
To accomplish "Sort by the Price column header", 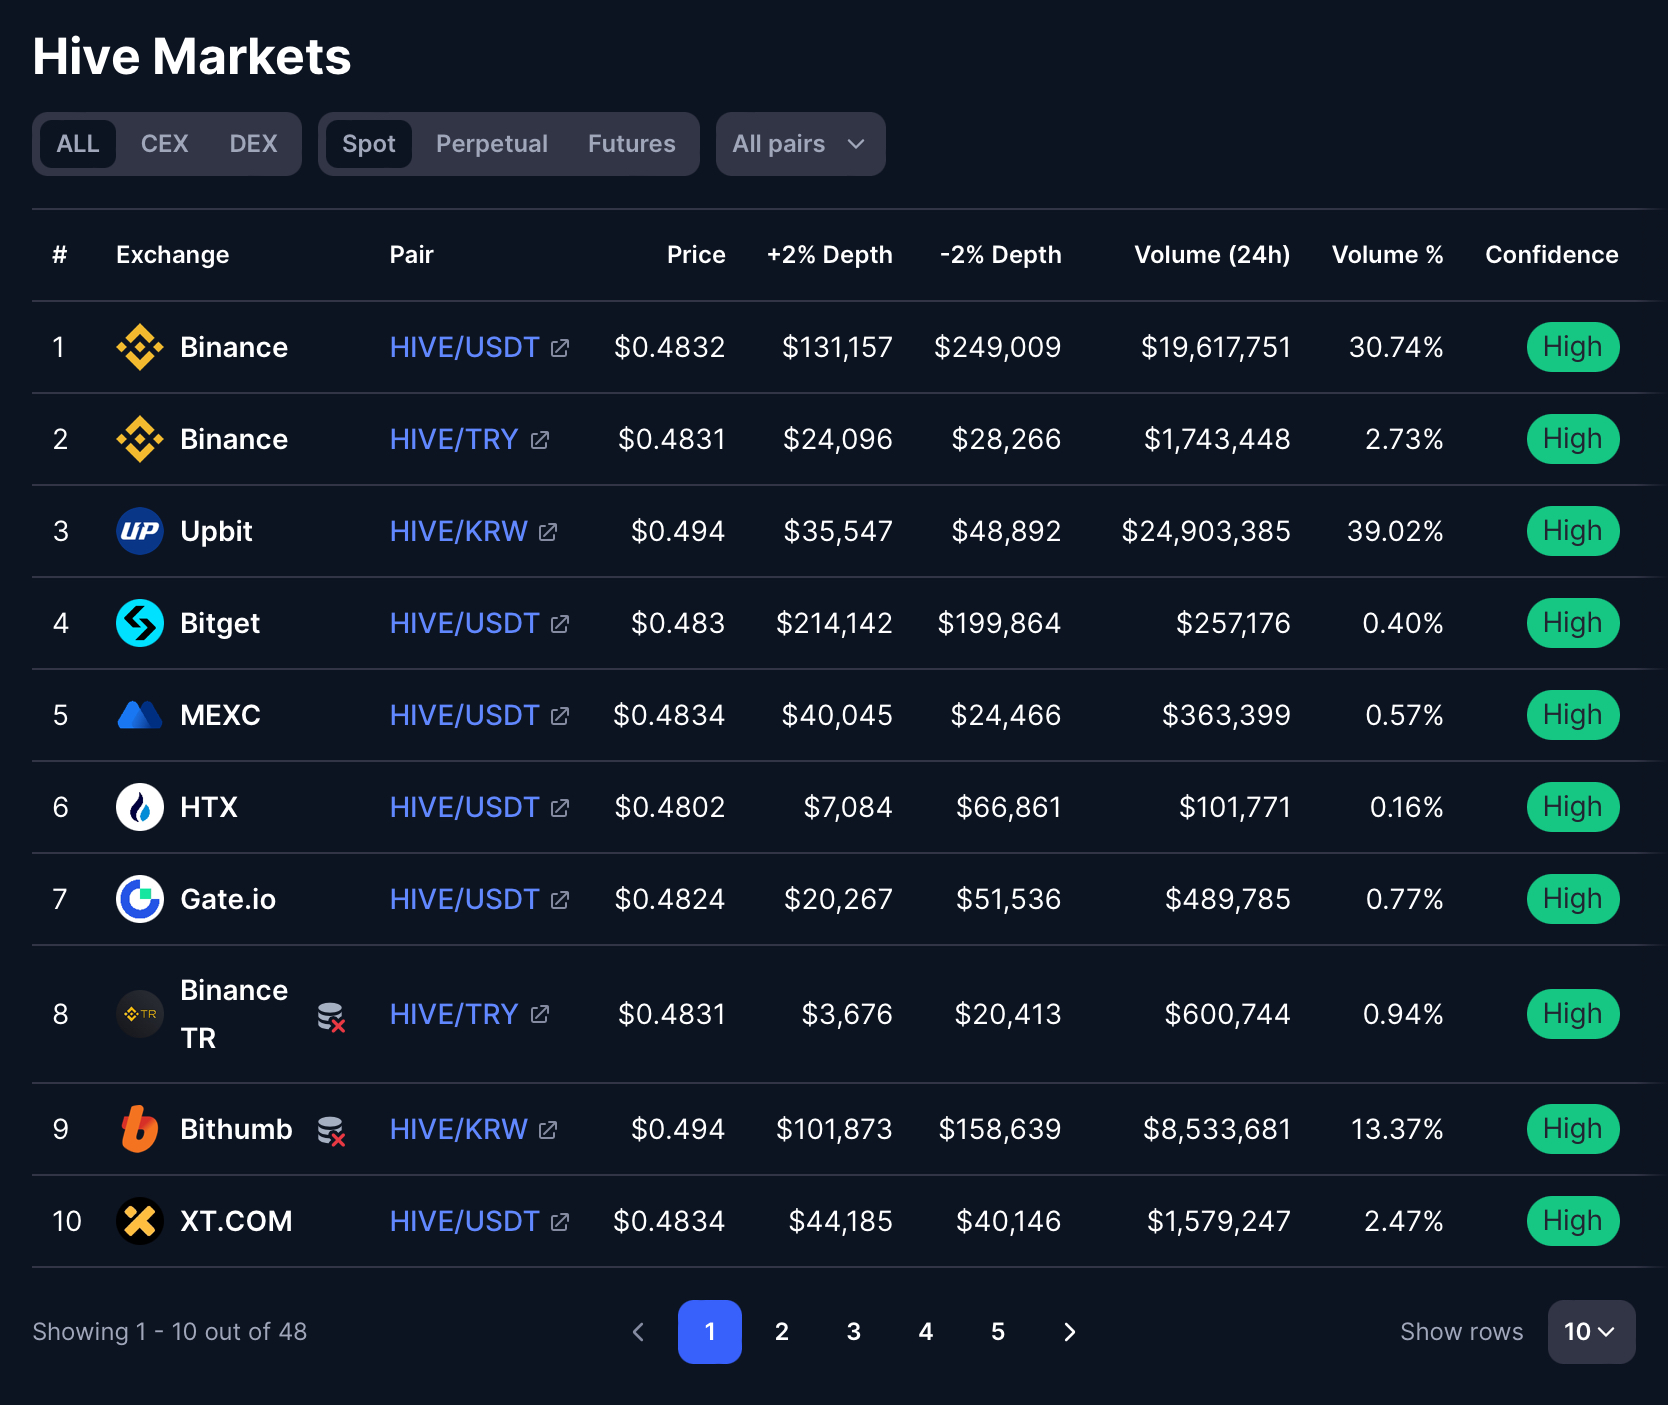I will [696, 255].
